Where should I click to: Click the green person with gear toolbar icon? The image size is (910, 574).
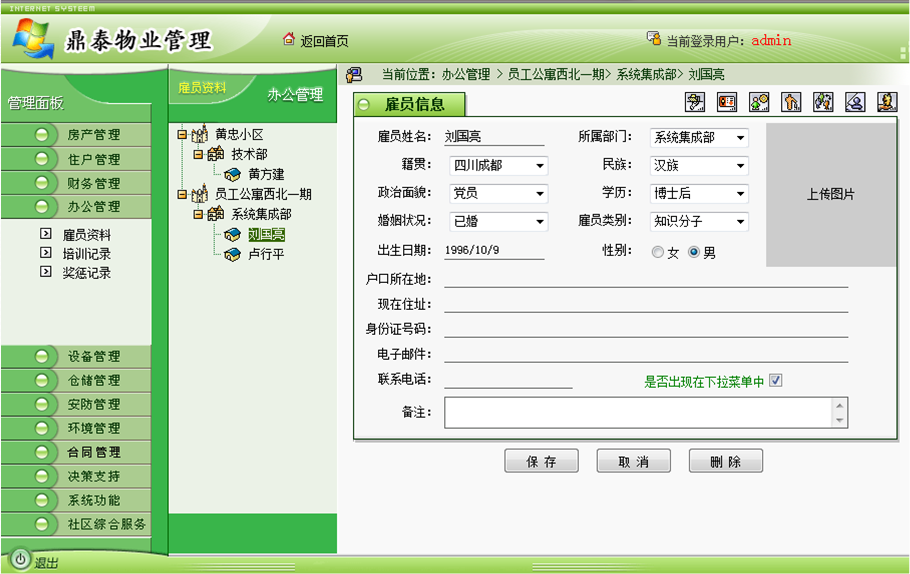[759, 102]
